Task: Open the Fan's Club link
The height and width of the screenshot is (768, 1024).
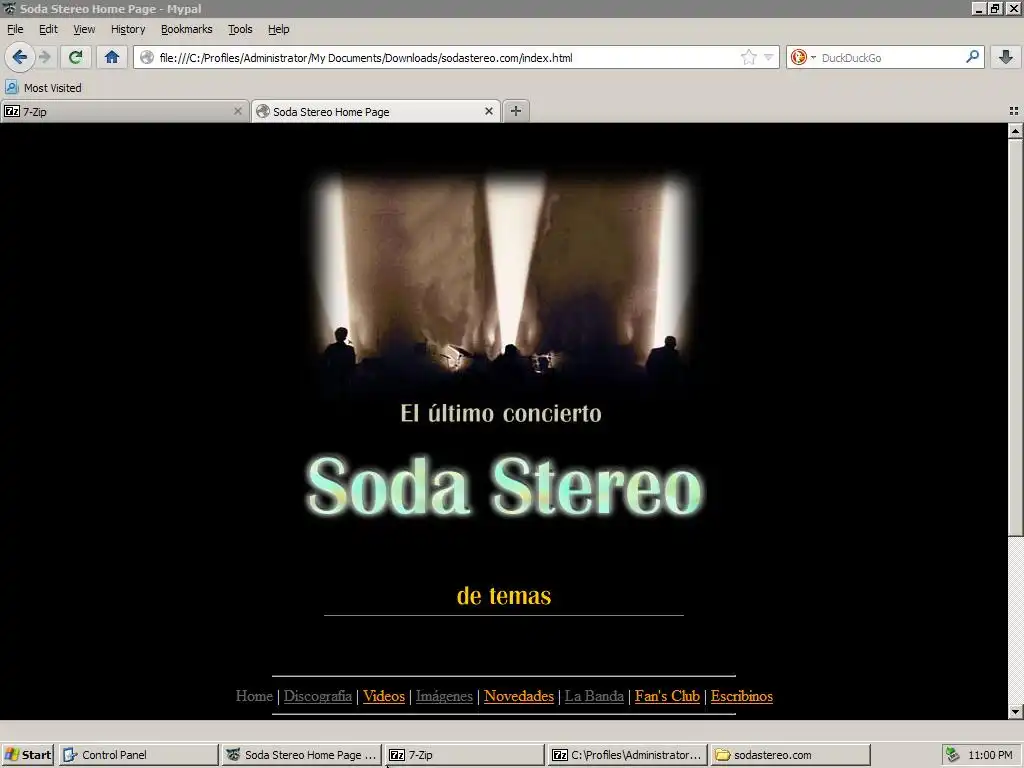Action: (x=667, y=696)
